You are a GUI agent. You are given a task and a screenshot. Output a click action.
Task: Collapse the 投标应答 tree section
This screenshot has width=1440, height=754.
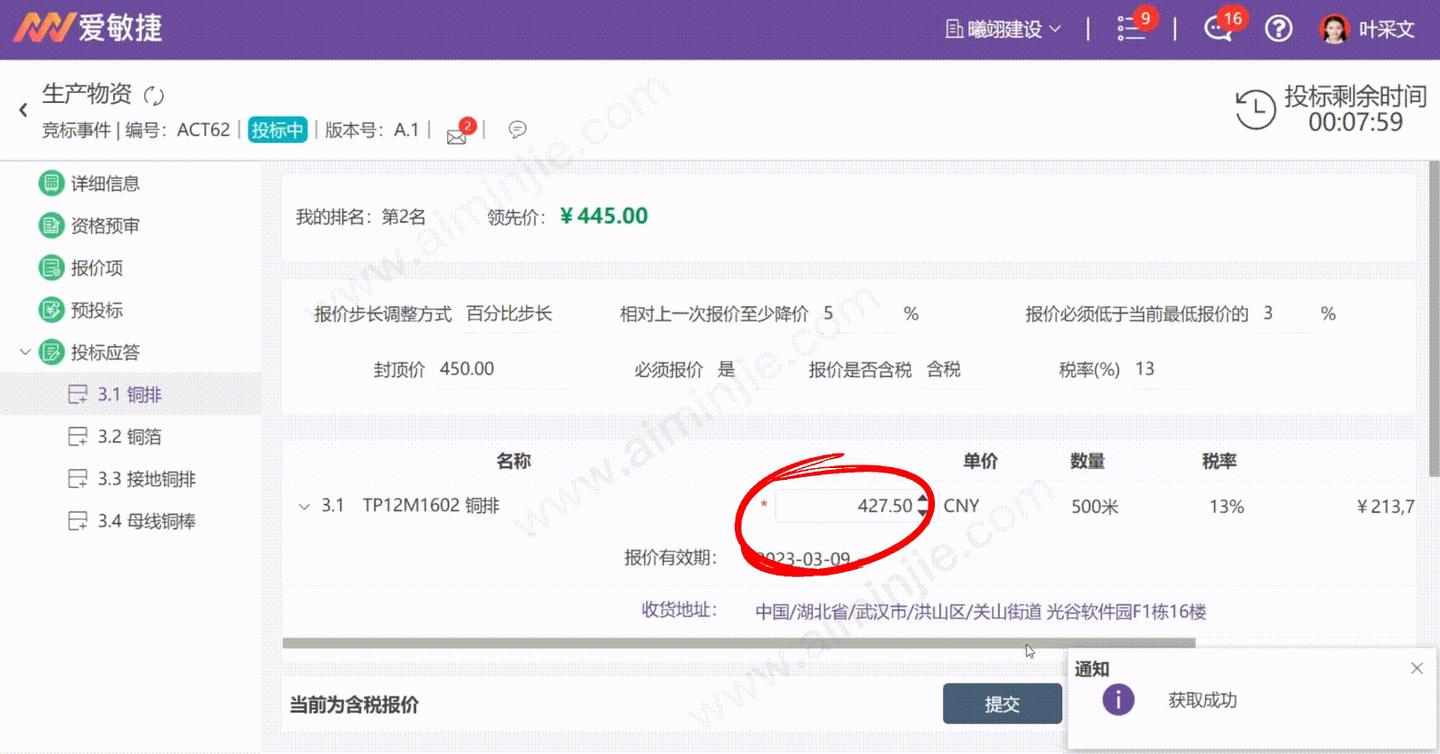(25, 352)
